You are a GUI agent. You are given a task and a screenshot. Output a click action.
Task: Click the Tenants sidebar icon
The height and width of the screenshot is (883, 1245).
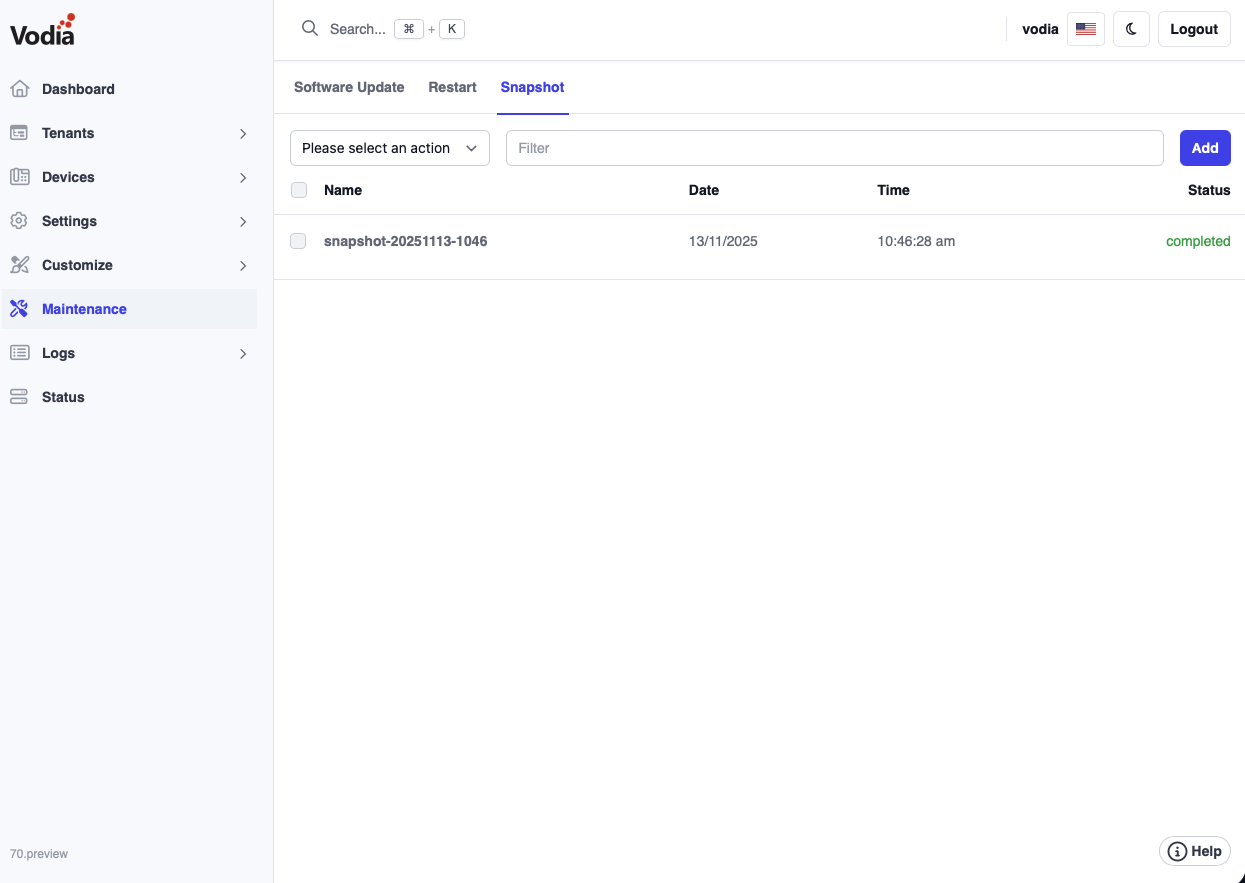click(19, 133)
